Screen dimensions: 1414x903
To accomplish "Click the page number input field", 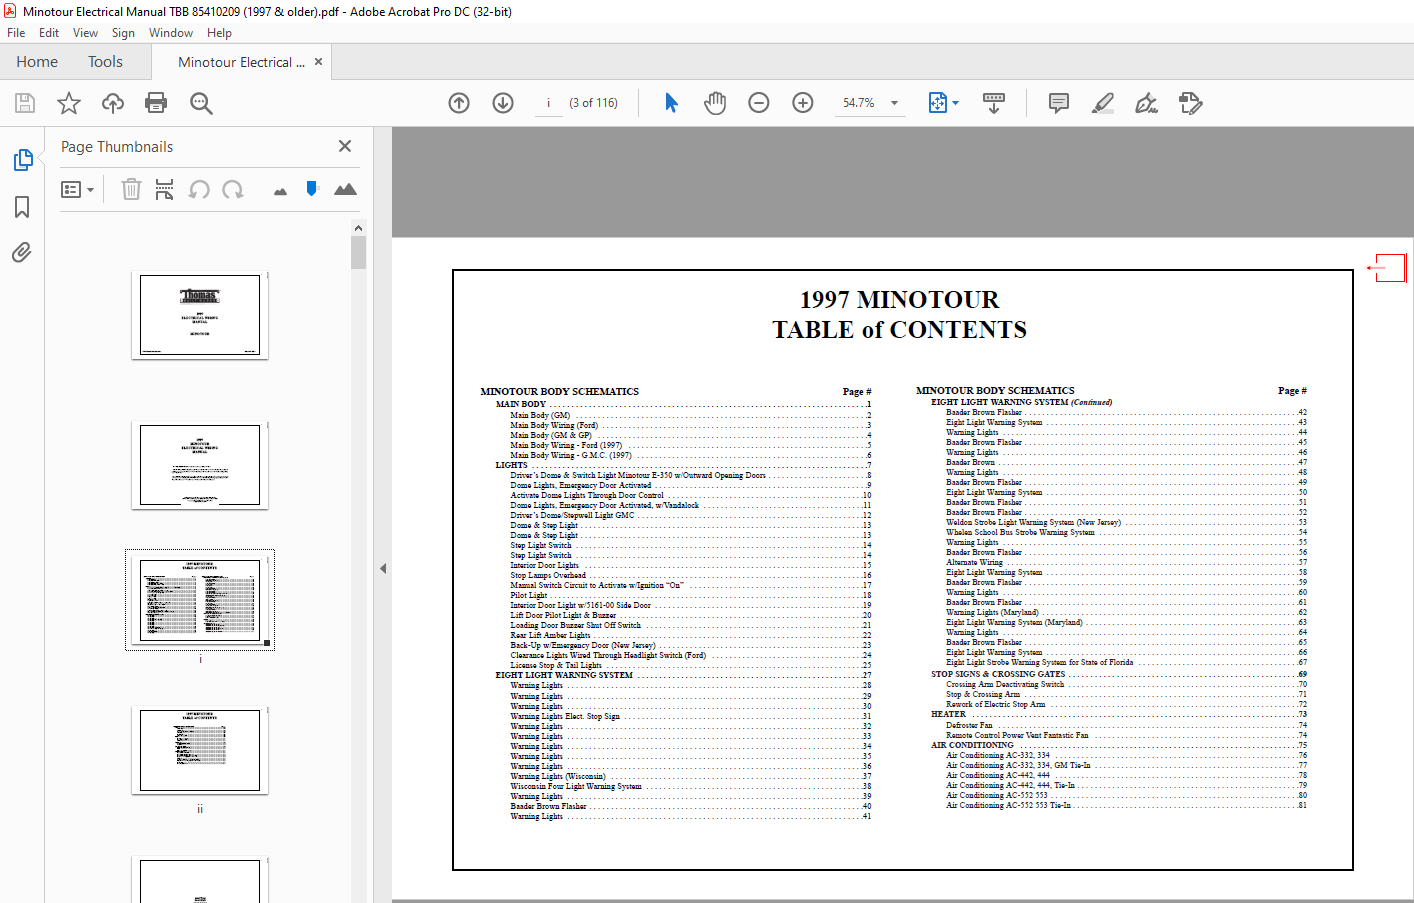I will click(x=548, y=103).
